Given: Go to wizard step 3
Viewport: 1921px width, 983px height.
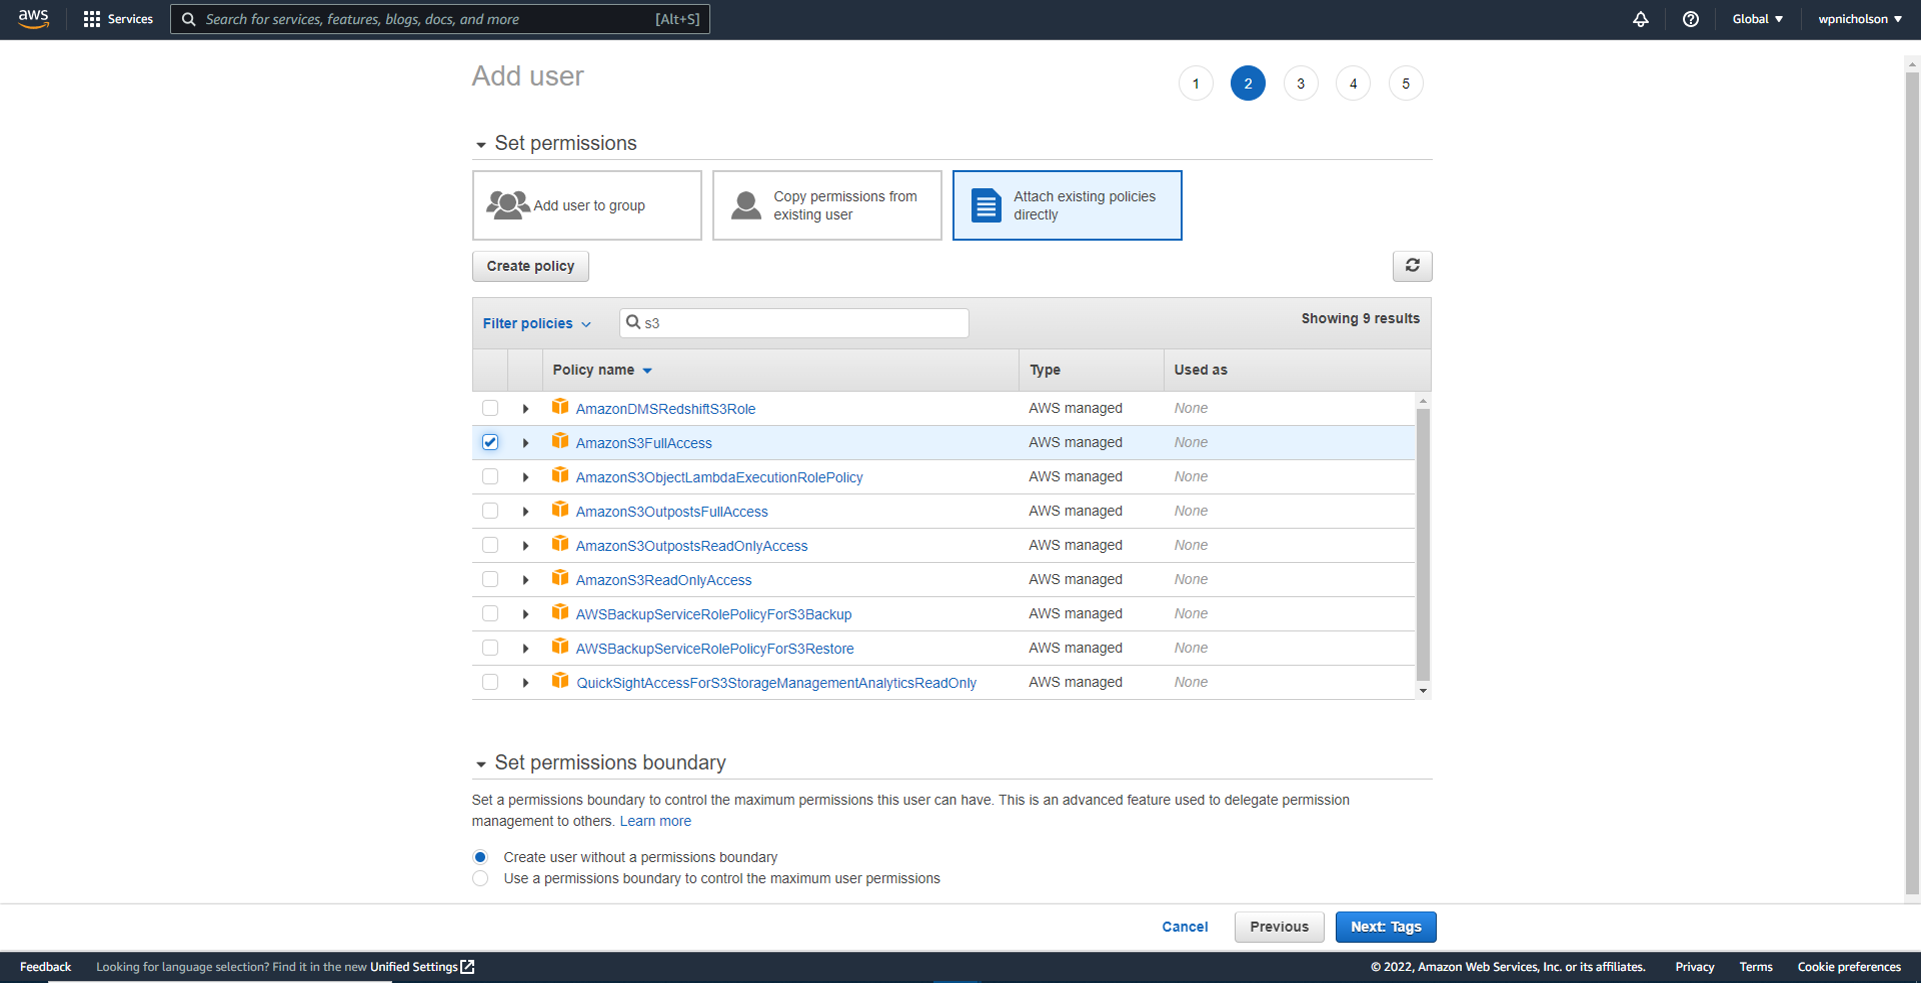Looking at the screenshot, I should tap(1300, 83).
